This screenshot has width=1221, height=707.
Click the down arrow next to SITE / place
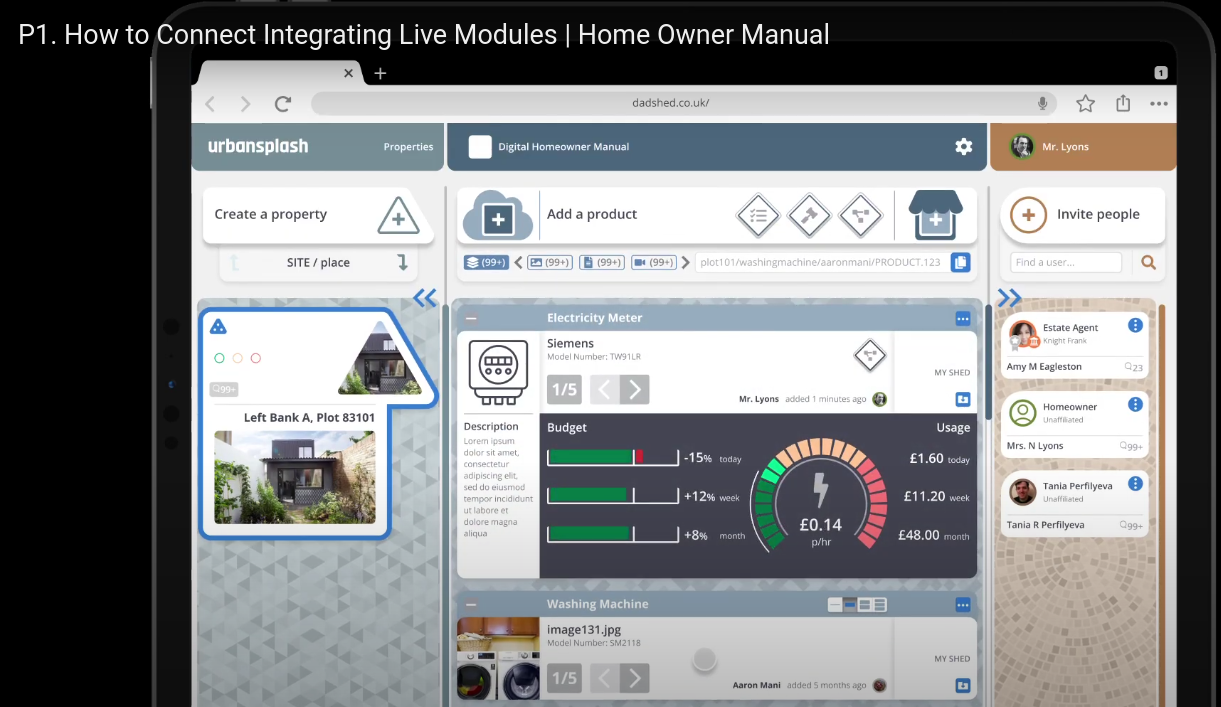402,263
